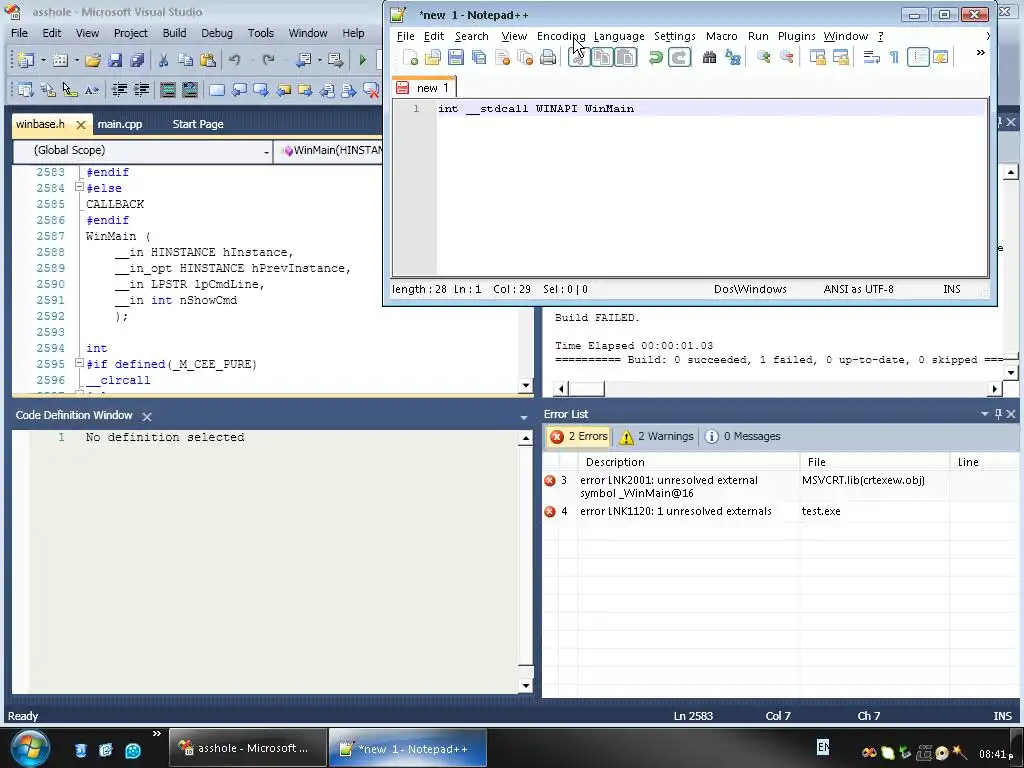Click the Show All Characters pilcrow icon
The image size is (1024, 768).
point(894,58)
